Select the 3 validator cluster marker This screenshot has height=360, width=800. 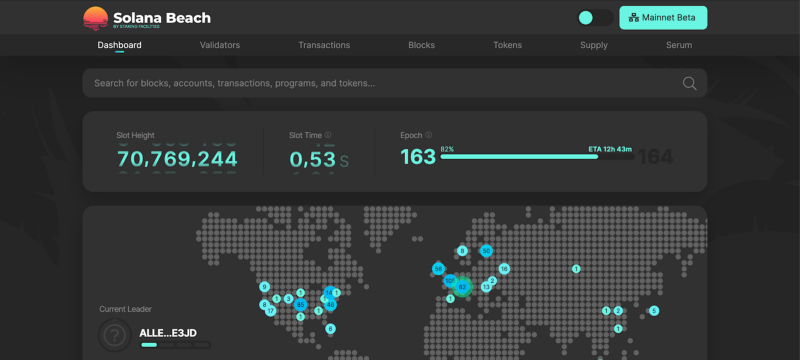[x=288, y=298]
